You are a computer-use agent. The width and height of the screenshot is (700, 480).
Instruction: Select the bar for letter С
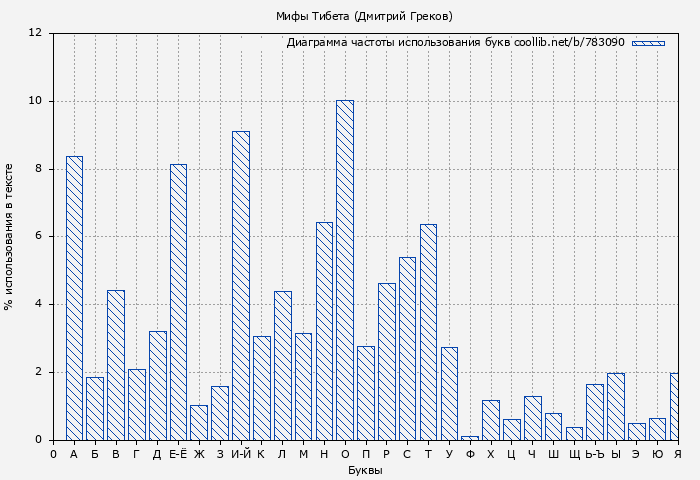407,348
